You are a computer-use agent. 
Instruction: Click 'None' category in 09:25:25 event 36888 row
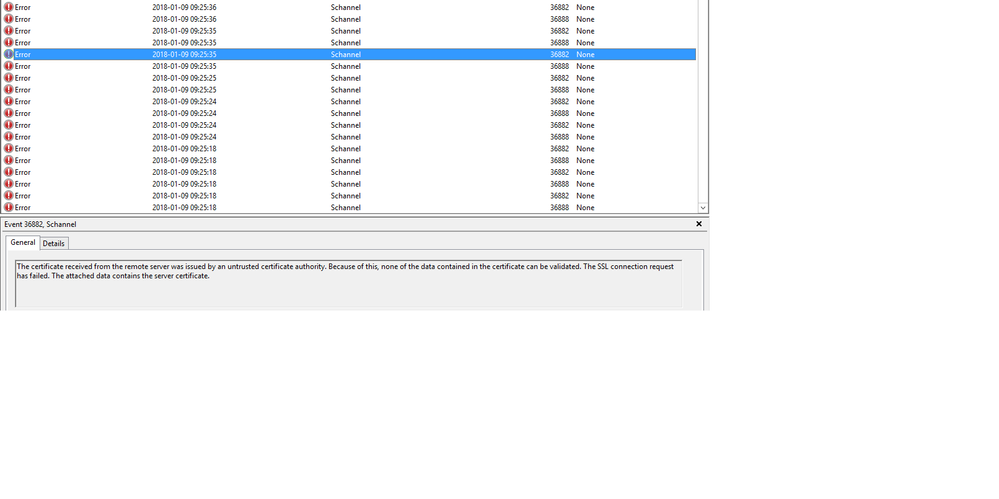click(x=585, y=90)
